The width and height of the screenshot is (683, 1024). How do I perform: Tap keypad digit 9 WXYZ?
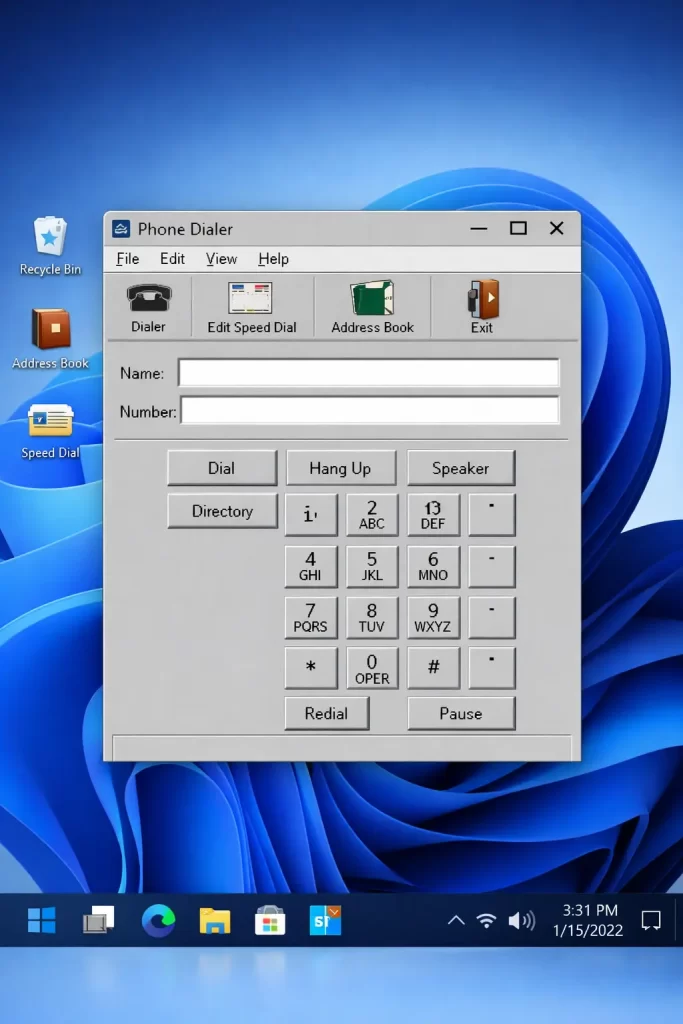coord(433,617)
